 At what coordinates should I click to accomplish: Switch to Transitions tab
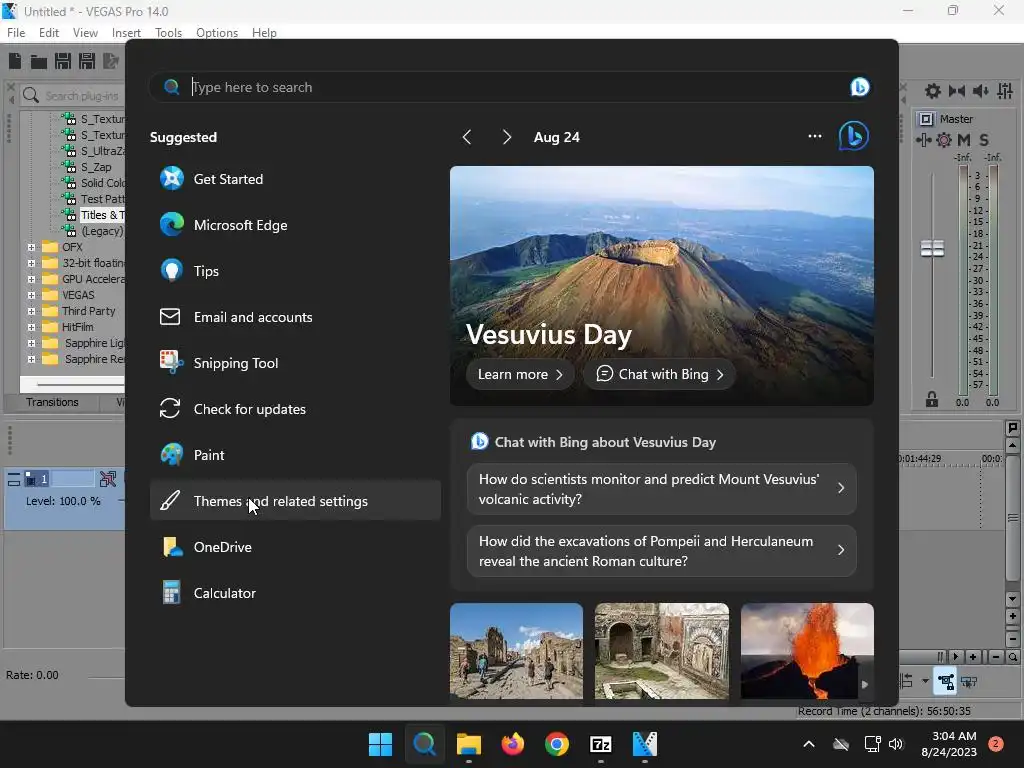click(x=52, y=402)
